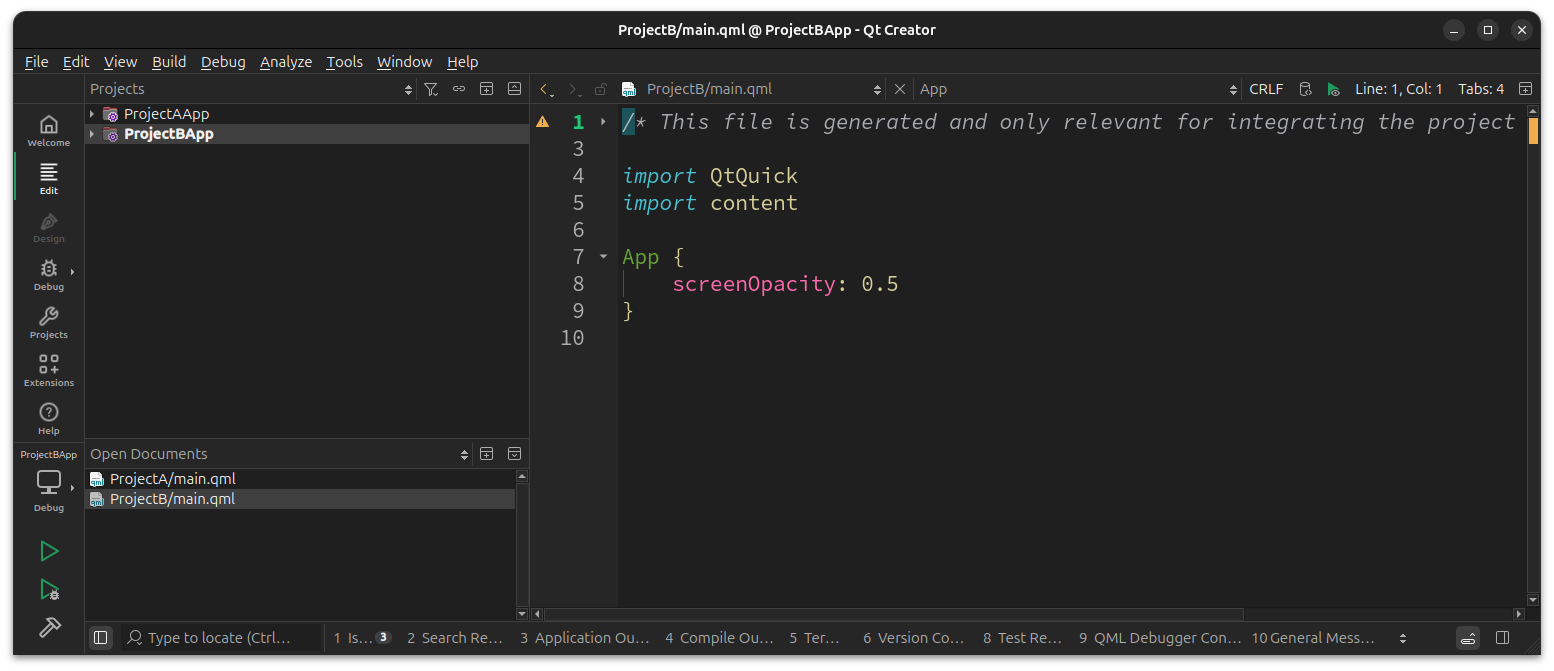Click the filter tree icon in Projects

point(431,89)
